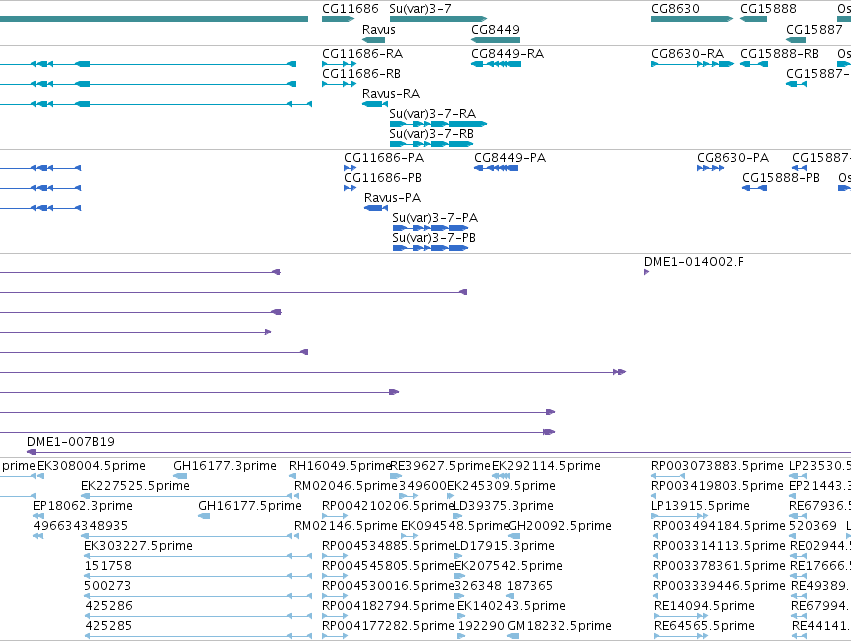Click the CG8449-PA protein label

coord(510,158)
